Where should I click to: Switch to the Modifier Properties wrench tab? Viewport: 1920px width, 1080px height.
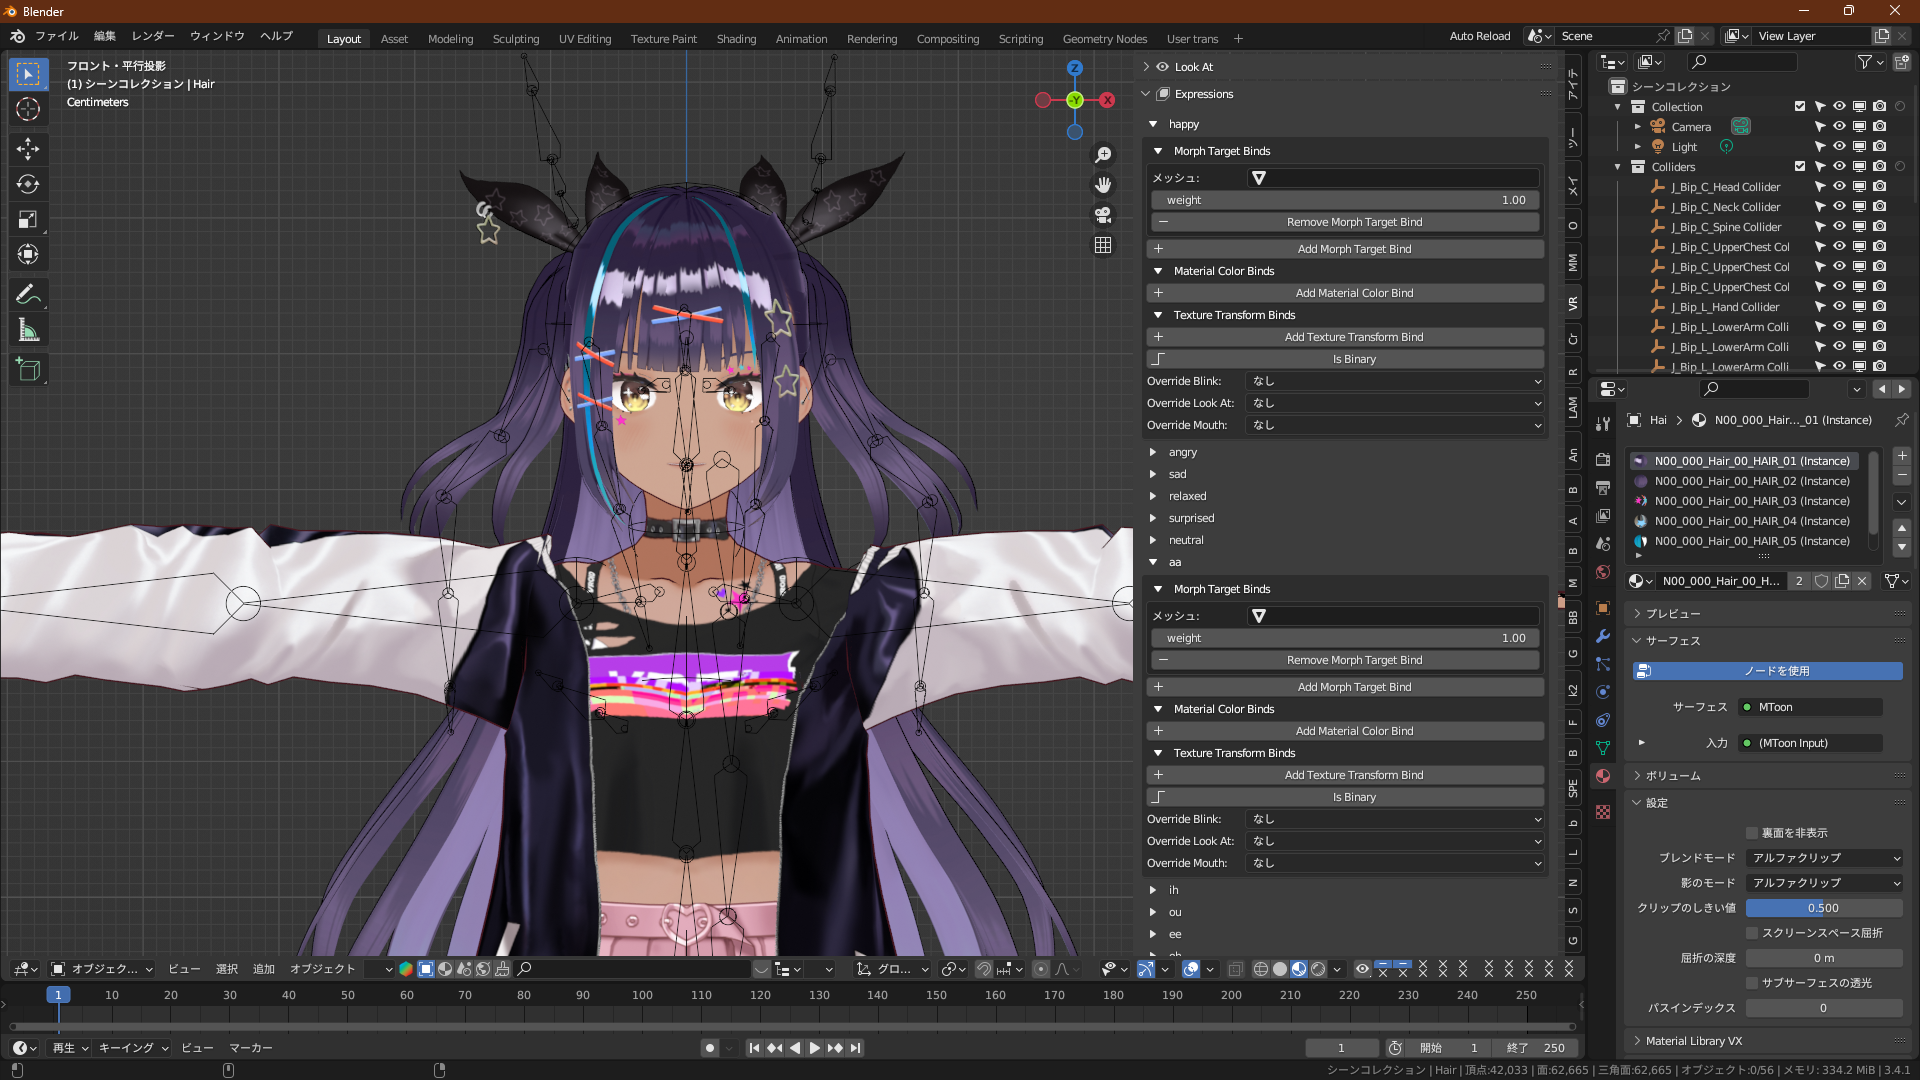click(1603, 637)
